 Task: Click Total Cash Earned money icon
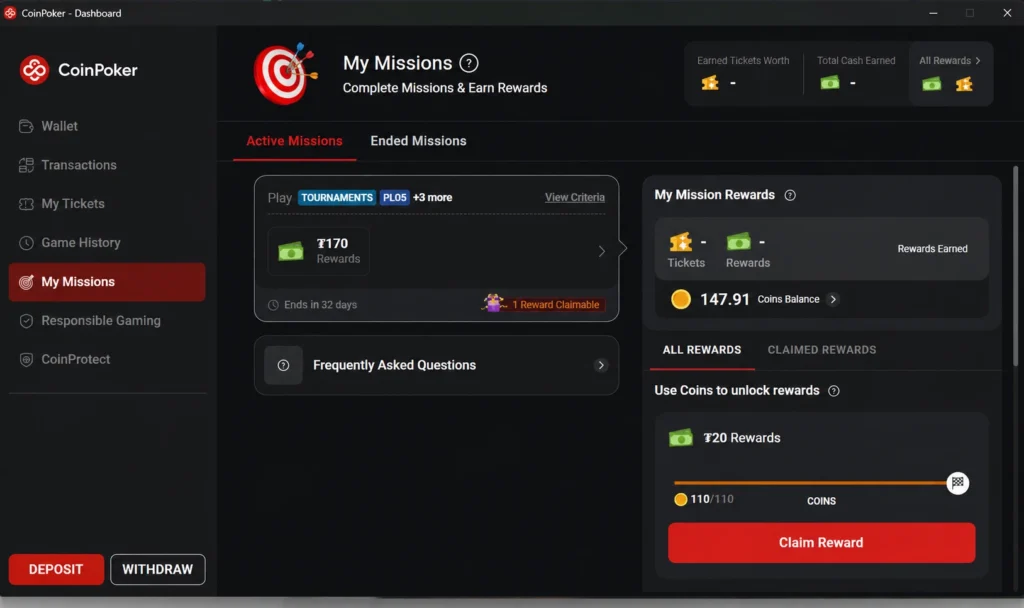click(x=830, y=83)
